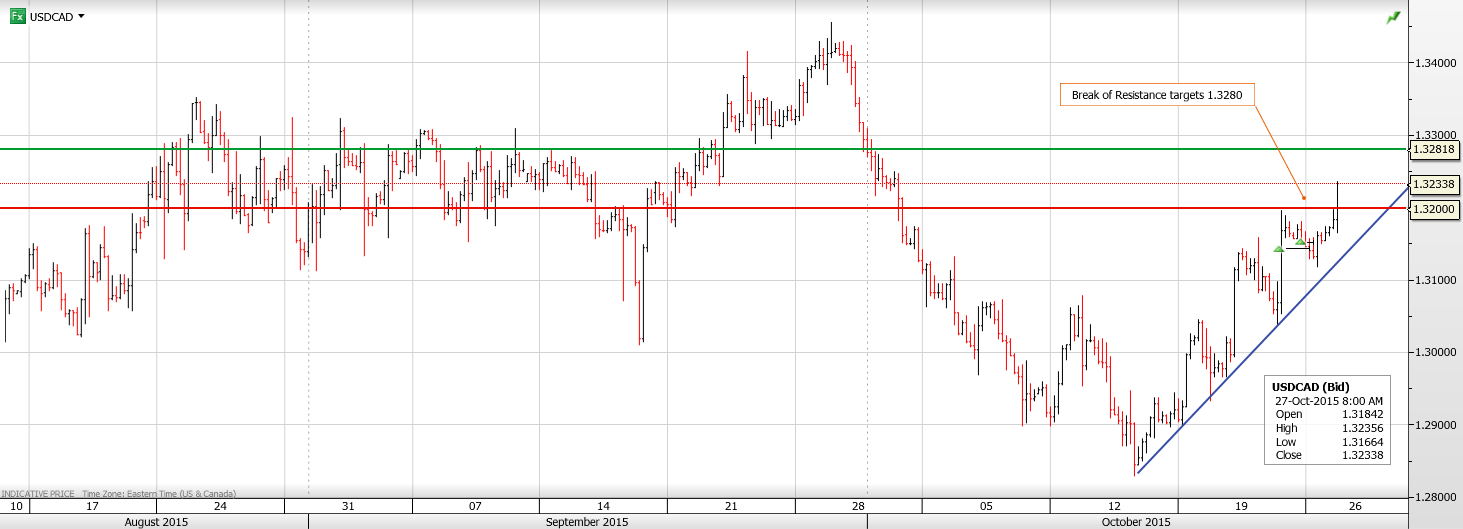This screenshot has height=529, width=1463.
Task: Click the October 2015 month label
Action: click(1135, 522)
